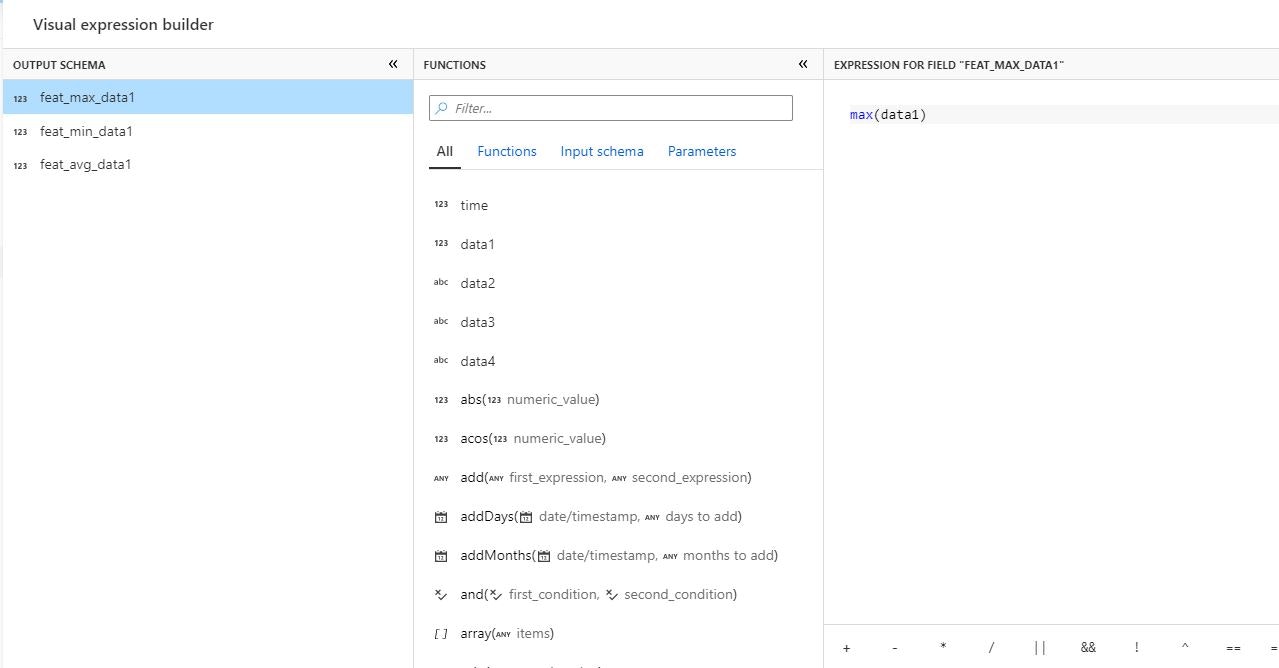Click the && operator button
This screenshot has height=668, width=1279.
[x=1087, y=647]
